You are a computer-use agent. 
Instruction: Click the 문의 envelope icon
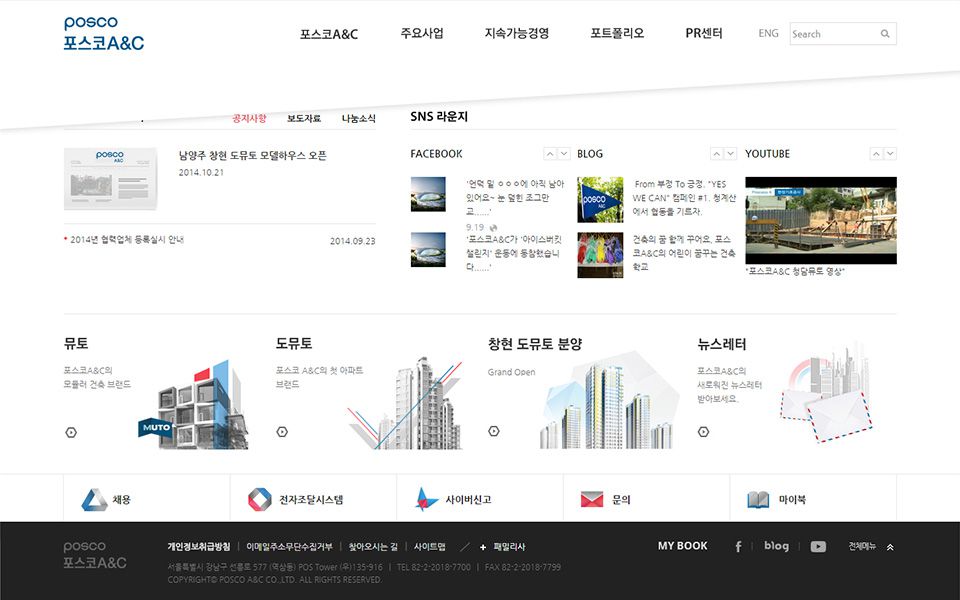(x=592, y=499)
